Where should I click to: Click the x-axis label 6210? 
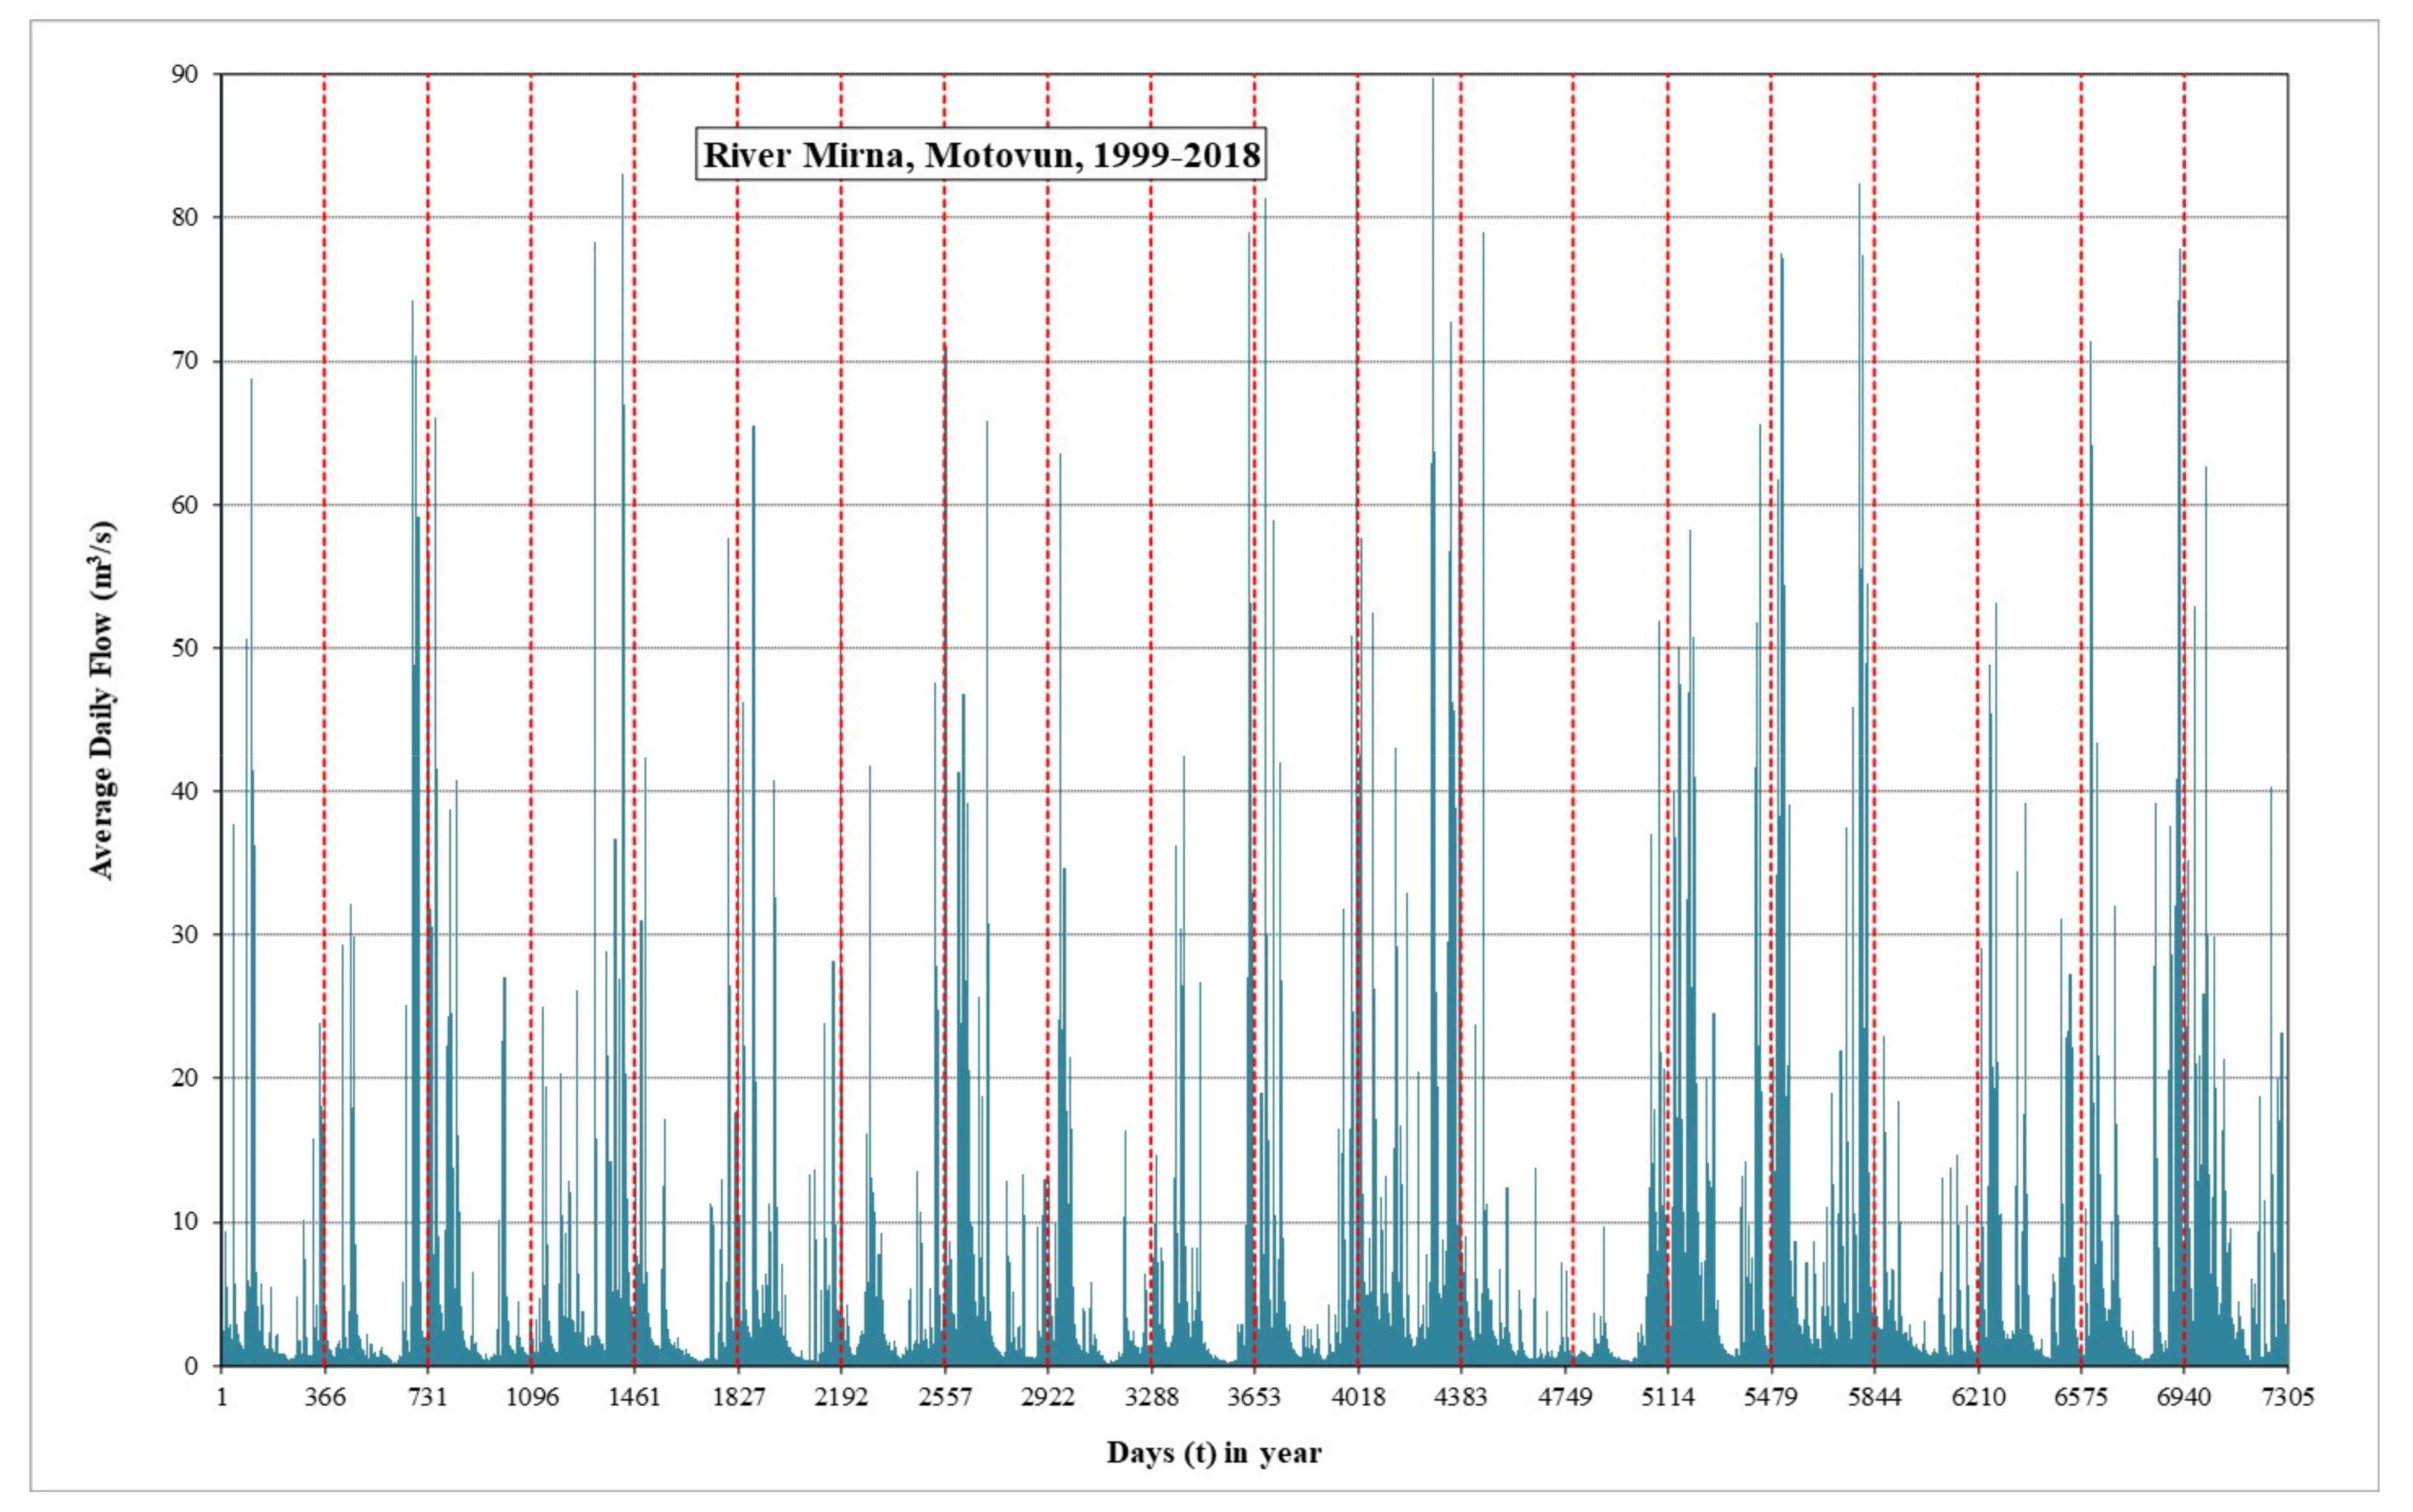pos(1978,1397)
